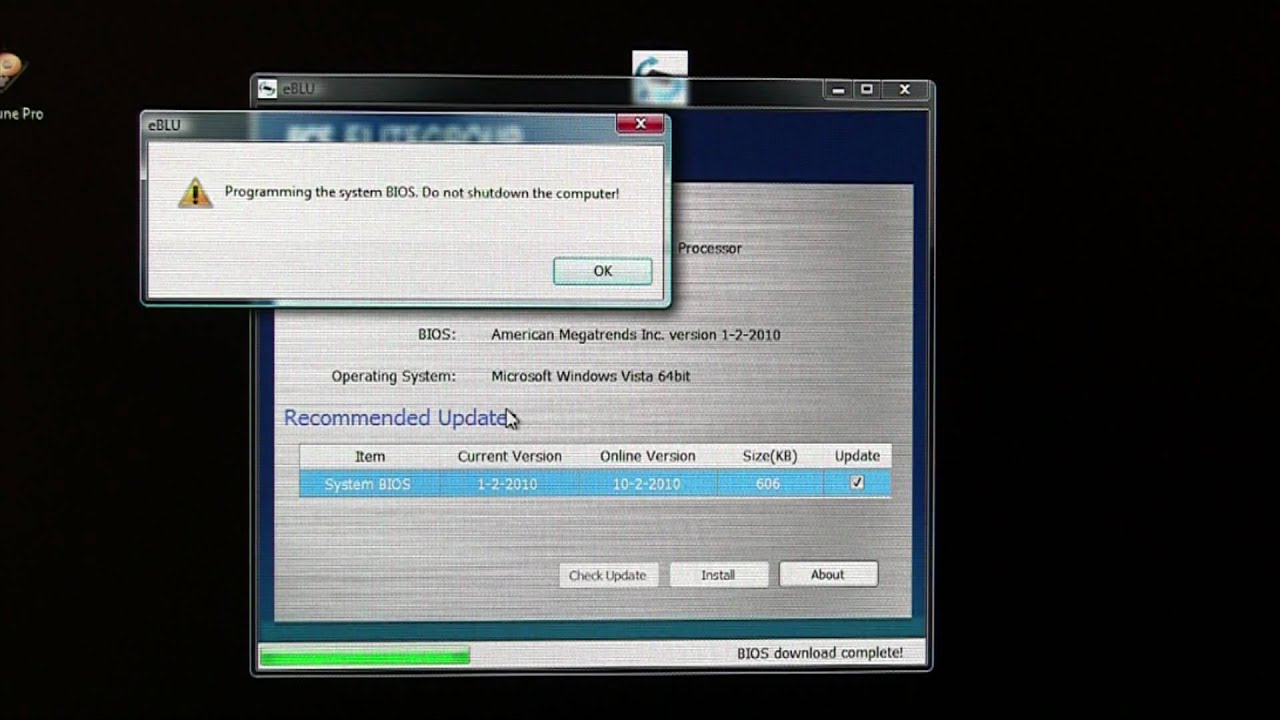Click the Check Update button
The width and height of the screenshot is (1280, 720).
pyautogui.click(x=607, y=575)
